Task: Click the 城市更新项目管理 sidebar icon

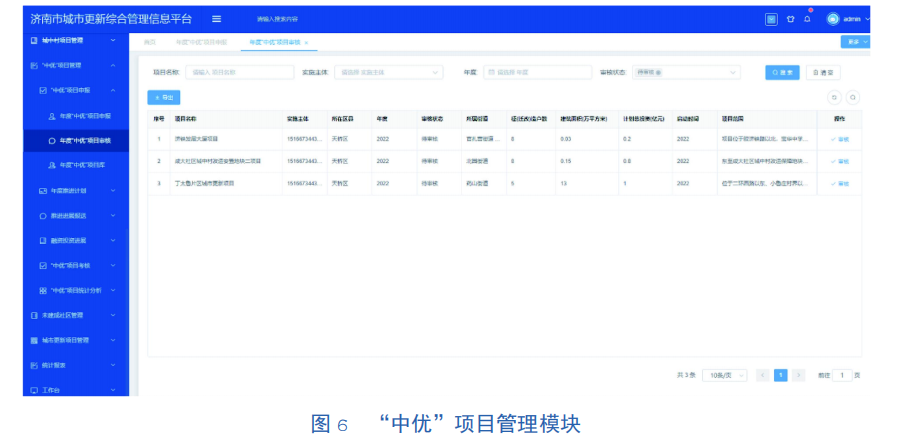Action: pos(34,341)
